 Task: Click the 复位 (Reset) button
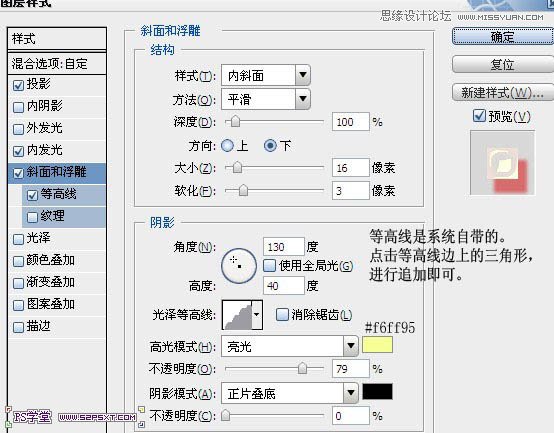coord(503,65)
